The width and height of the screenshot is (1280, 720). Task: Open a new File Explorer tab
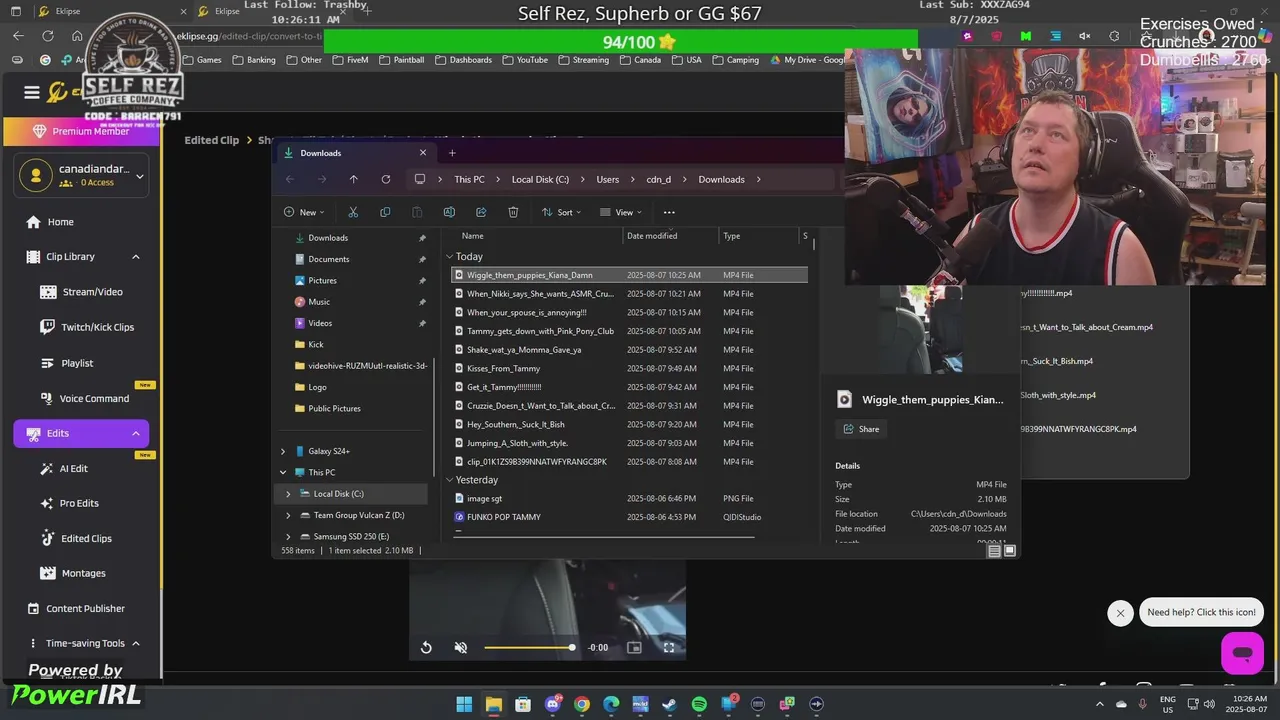(452, 153)
